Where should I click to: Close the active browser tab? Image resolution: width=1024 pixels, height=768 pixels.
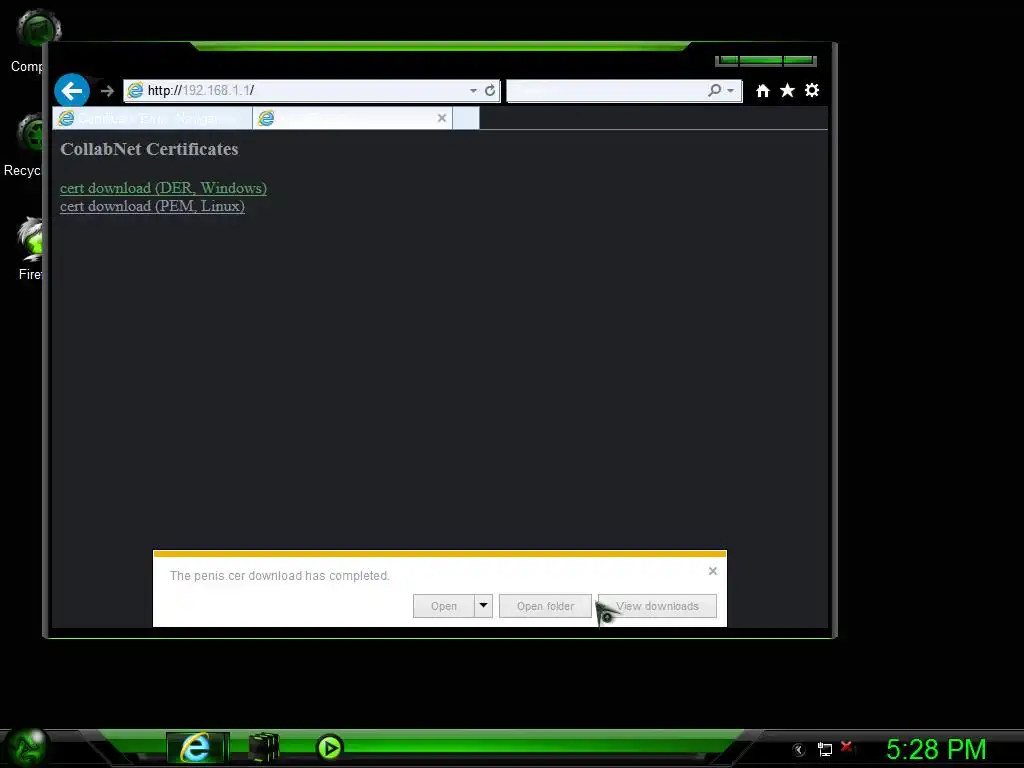(x=442, y=118)
